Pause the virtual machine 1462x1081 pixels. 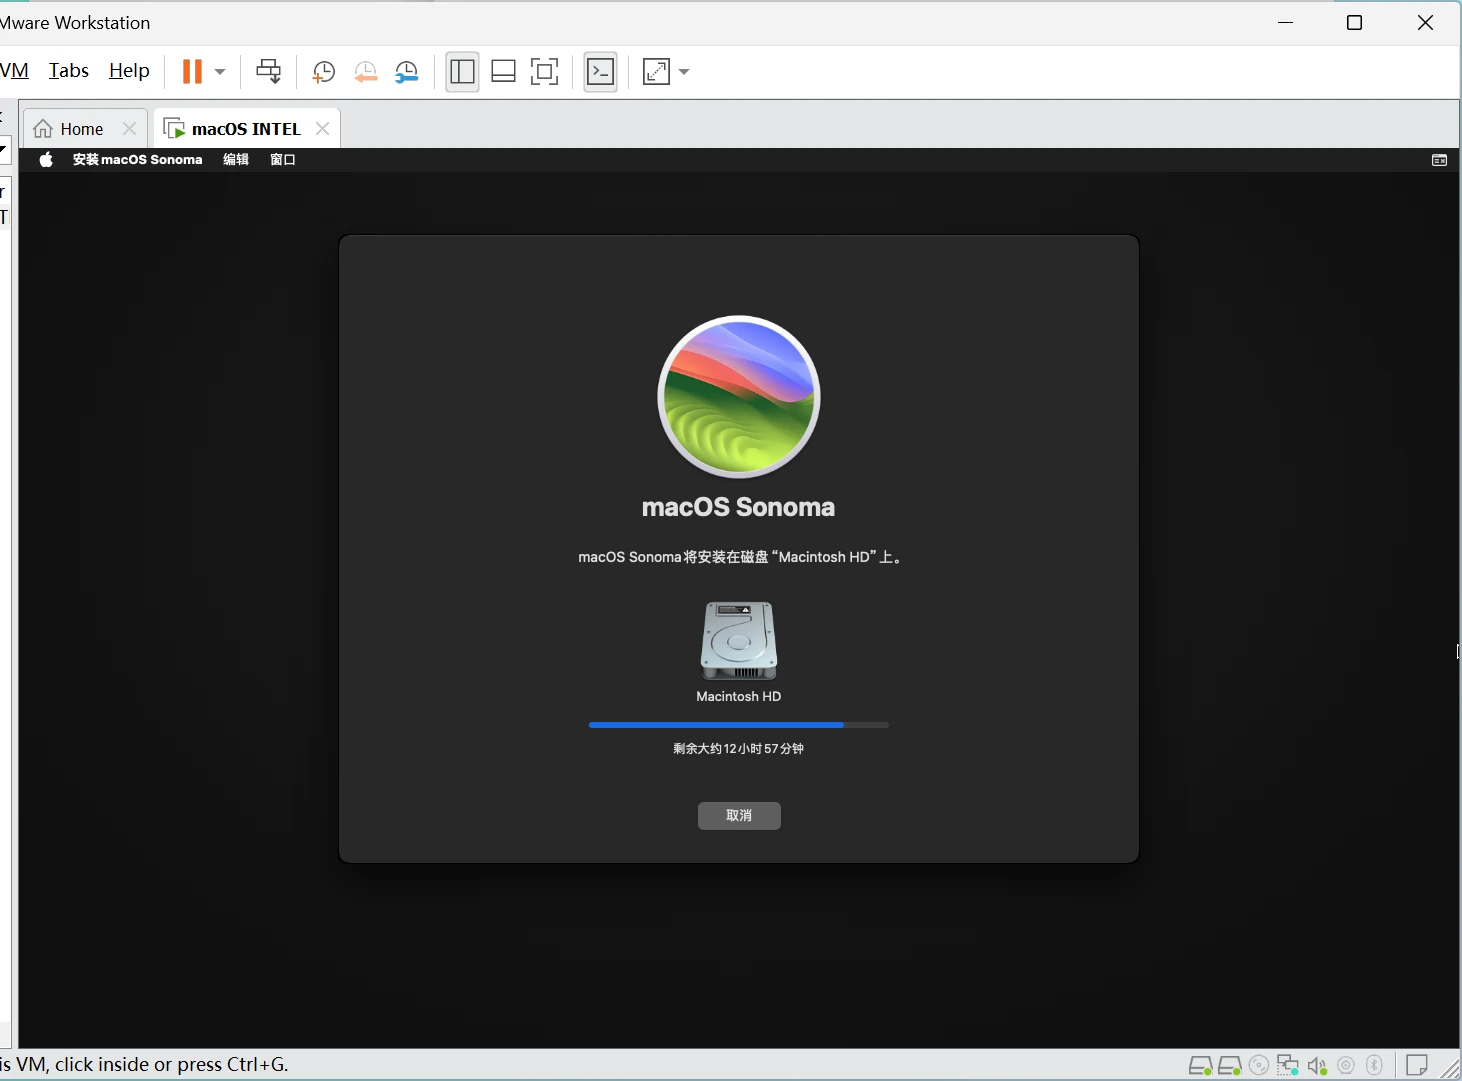tap(192, 71)
